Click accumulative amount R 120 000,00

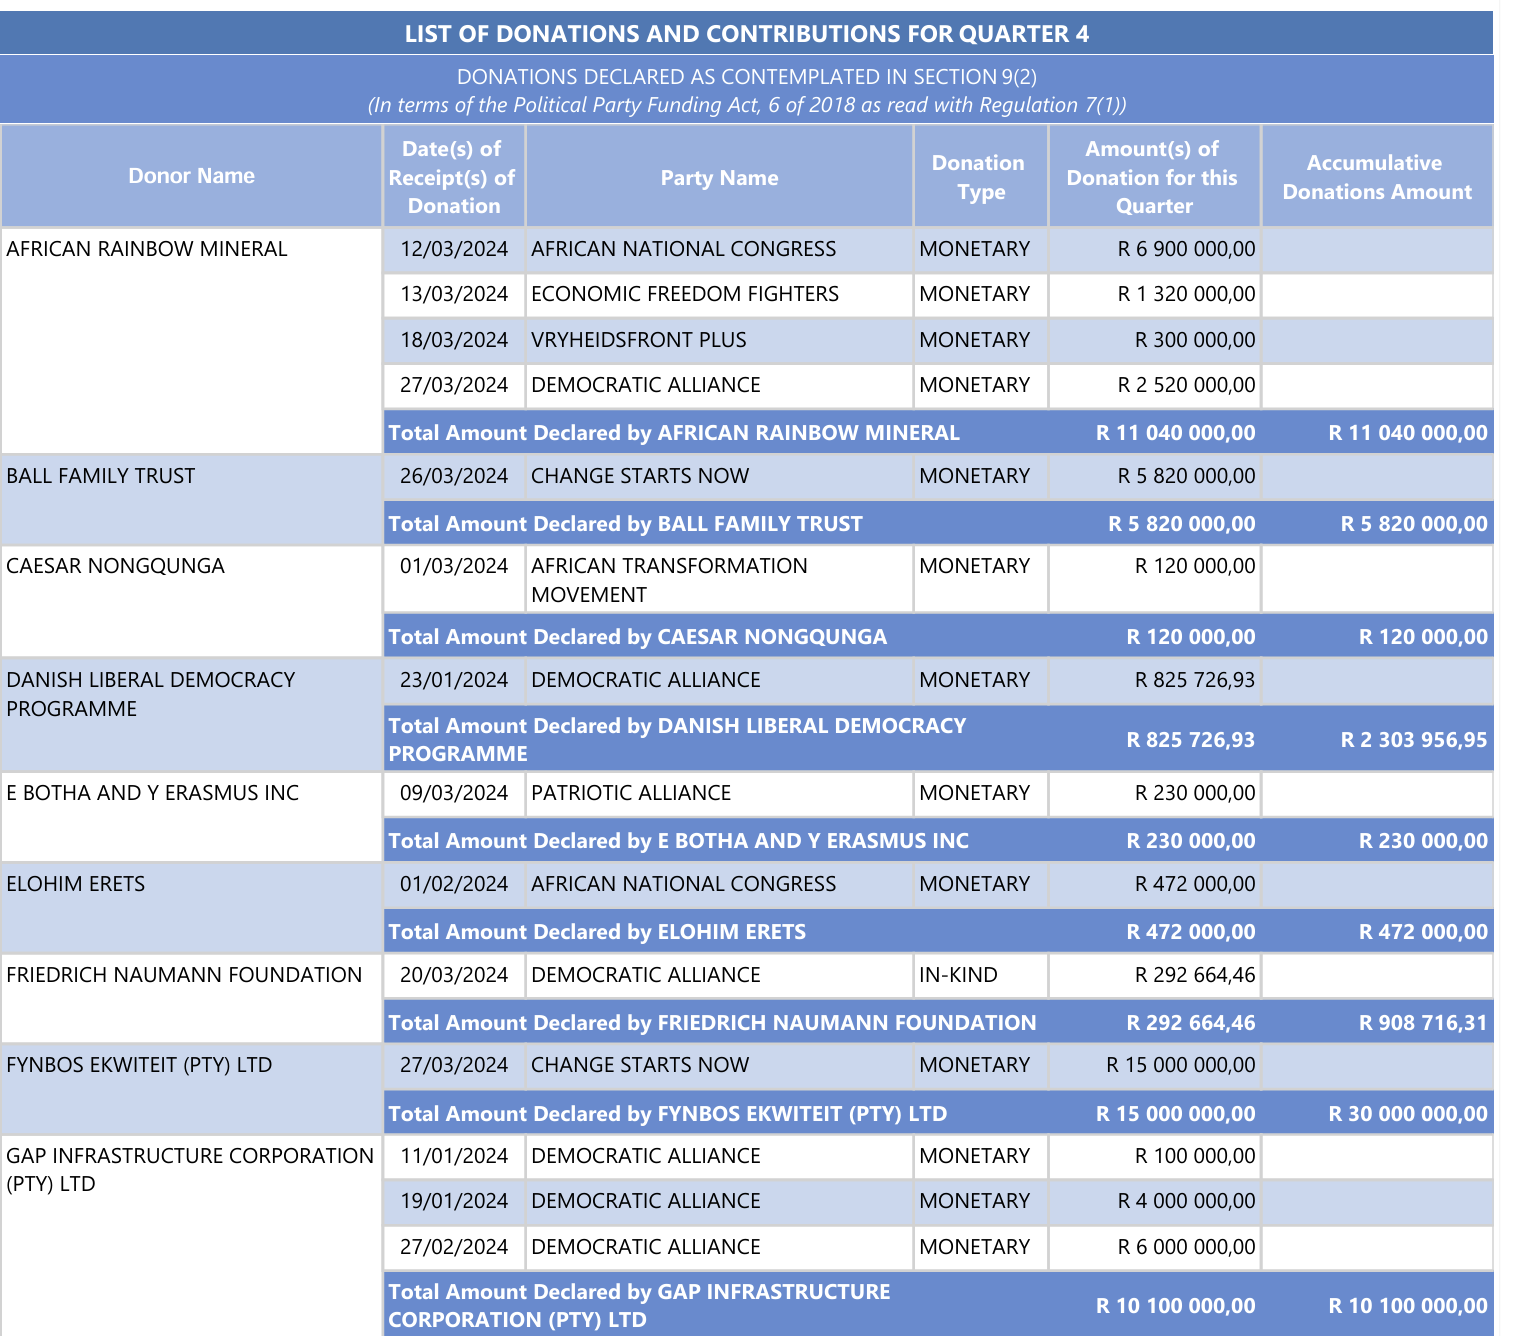pos(1423,637)
